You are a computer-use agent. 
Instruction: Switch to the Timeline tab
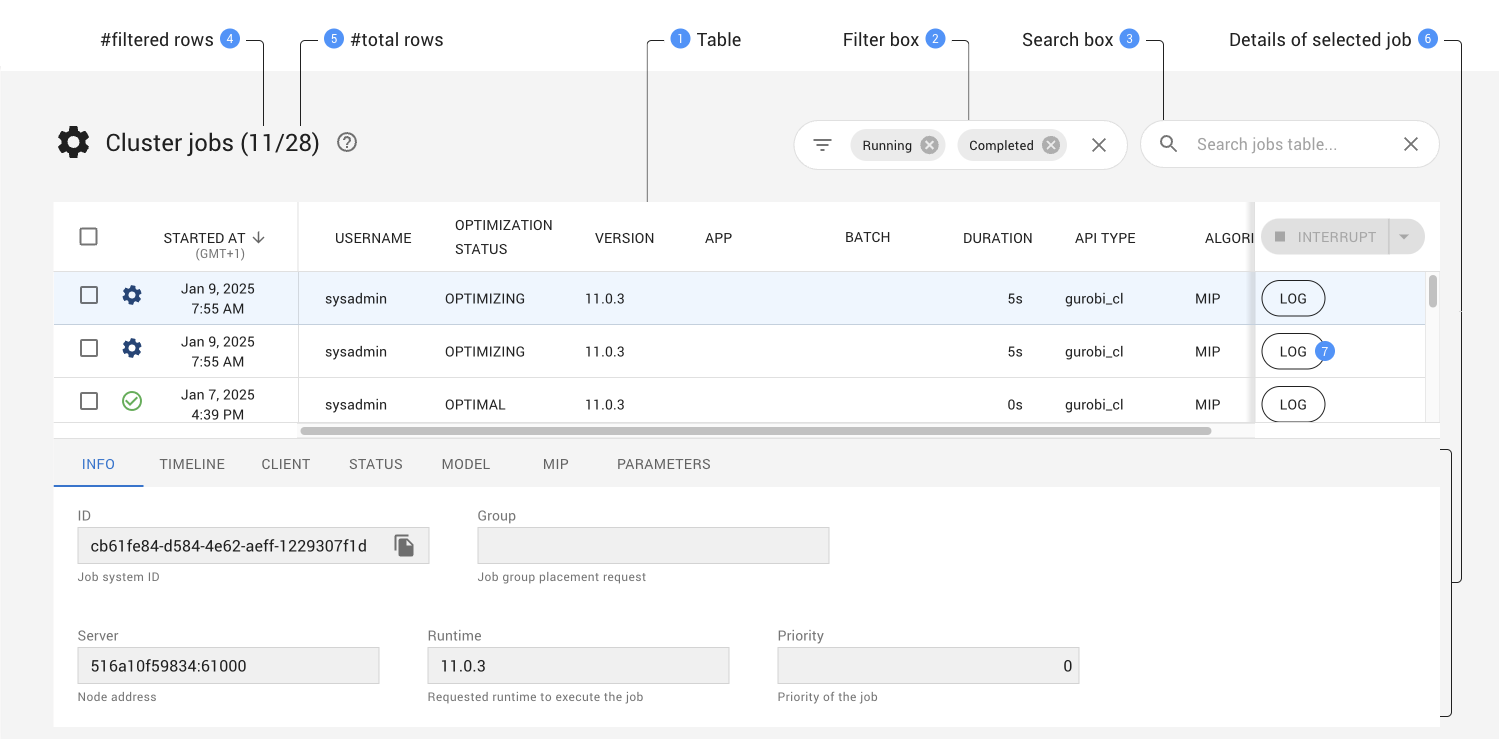point(192,464)
